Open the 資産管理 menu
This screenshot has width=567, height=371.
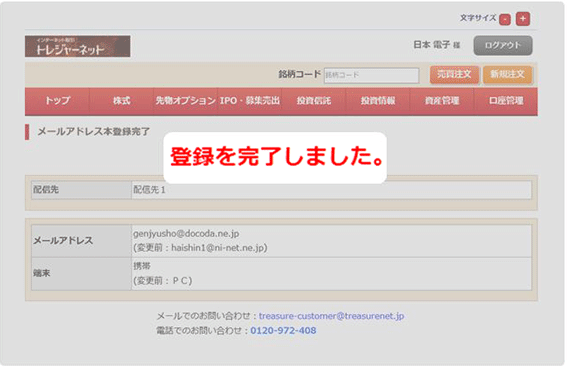click(x=442, y=101)
